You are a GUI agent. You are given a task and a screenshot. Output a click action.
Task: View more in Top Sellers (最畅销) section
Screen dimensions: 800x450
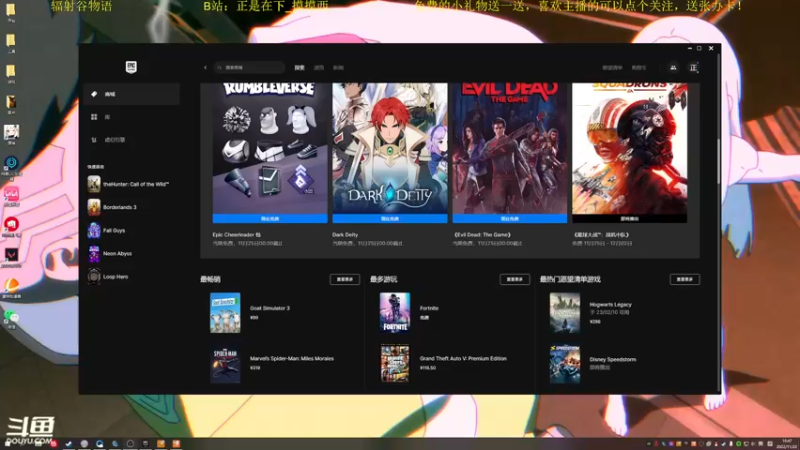pos(345,279)
